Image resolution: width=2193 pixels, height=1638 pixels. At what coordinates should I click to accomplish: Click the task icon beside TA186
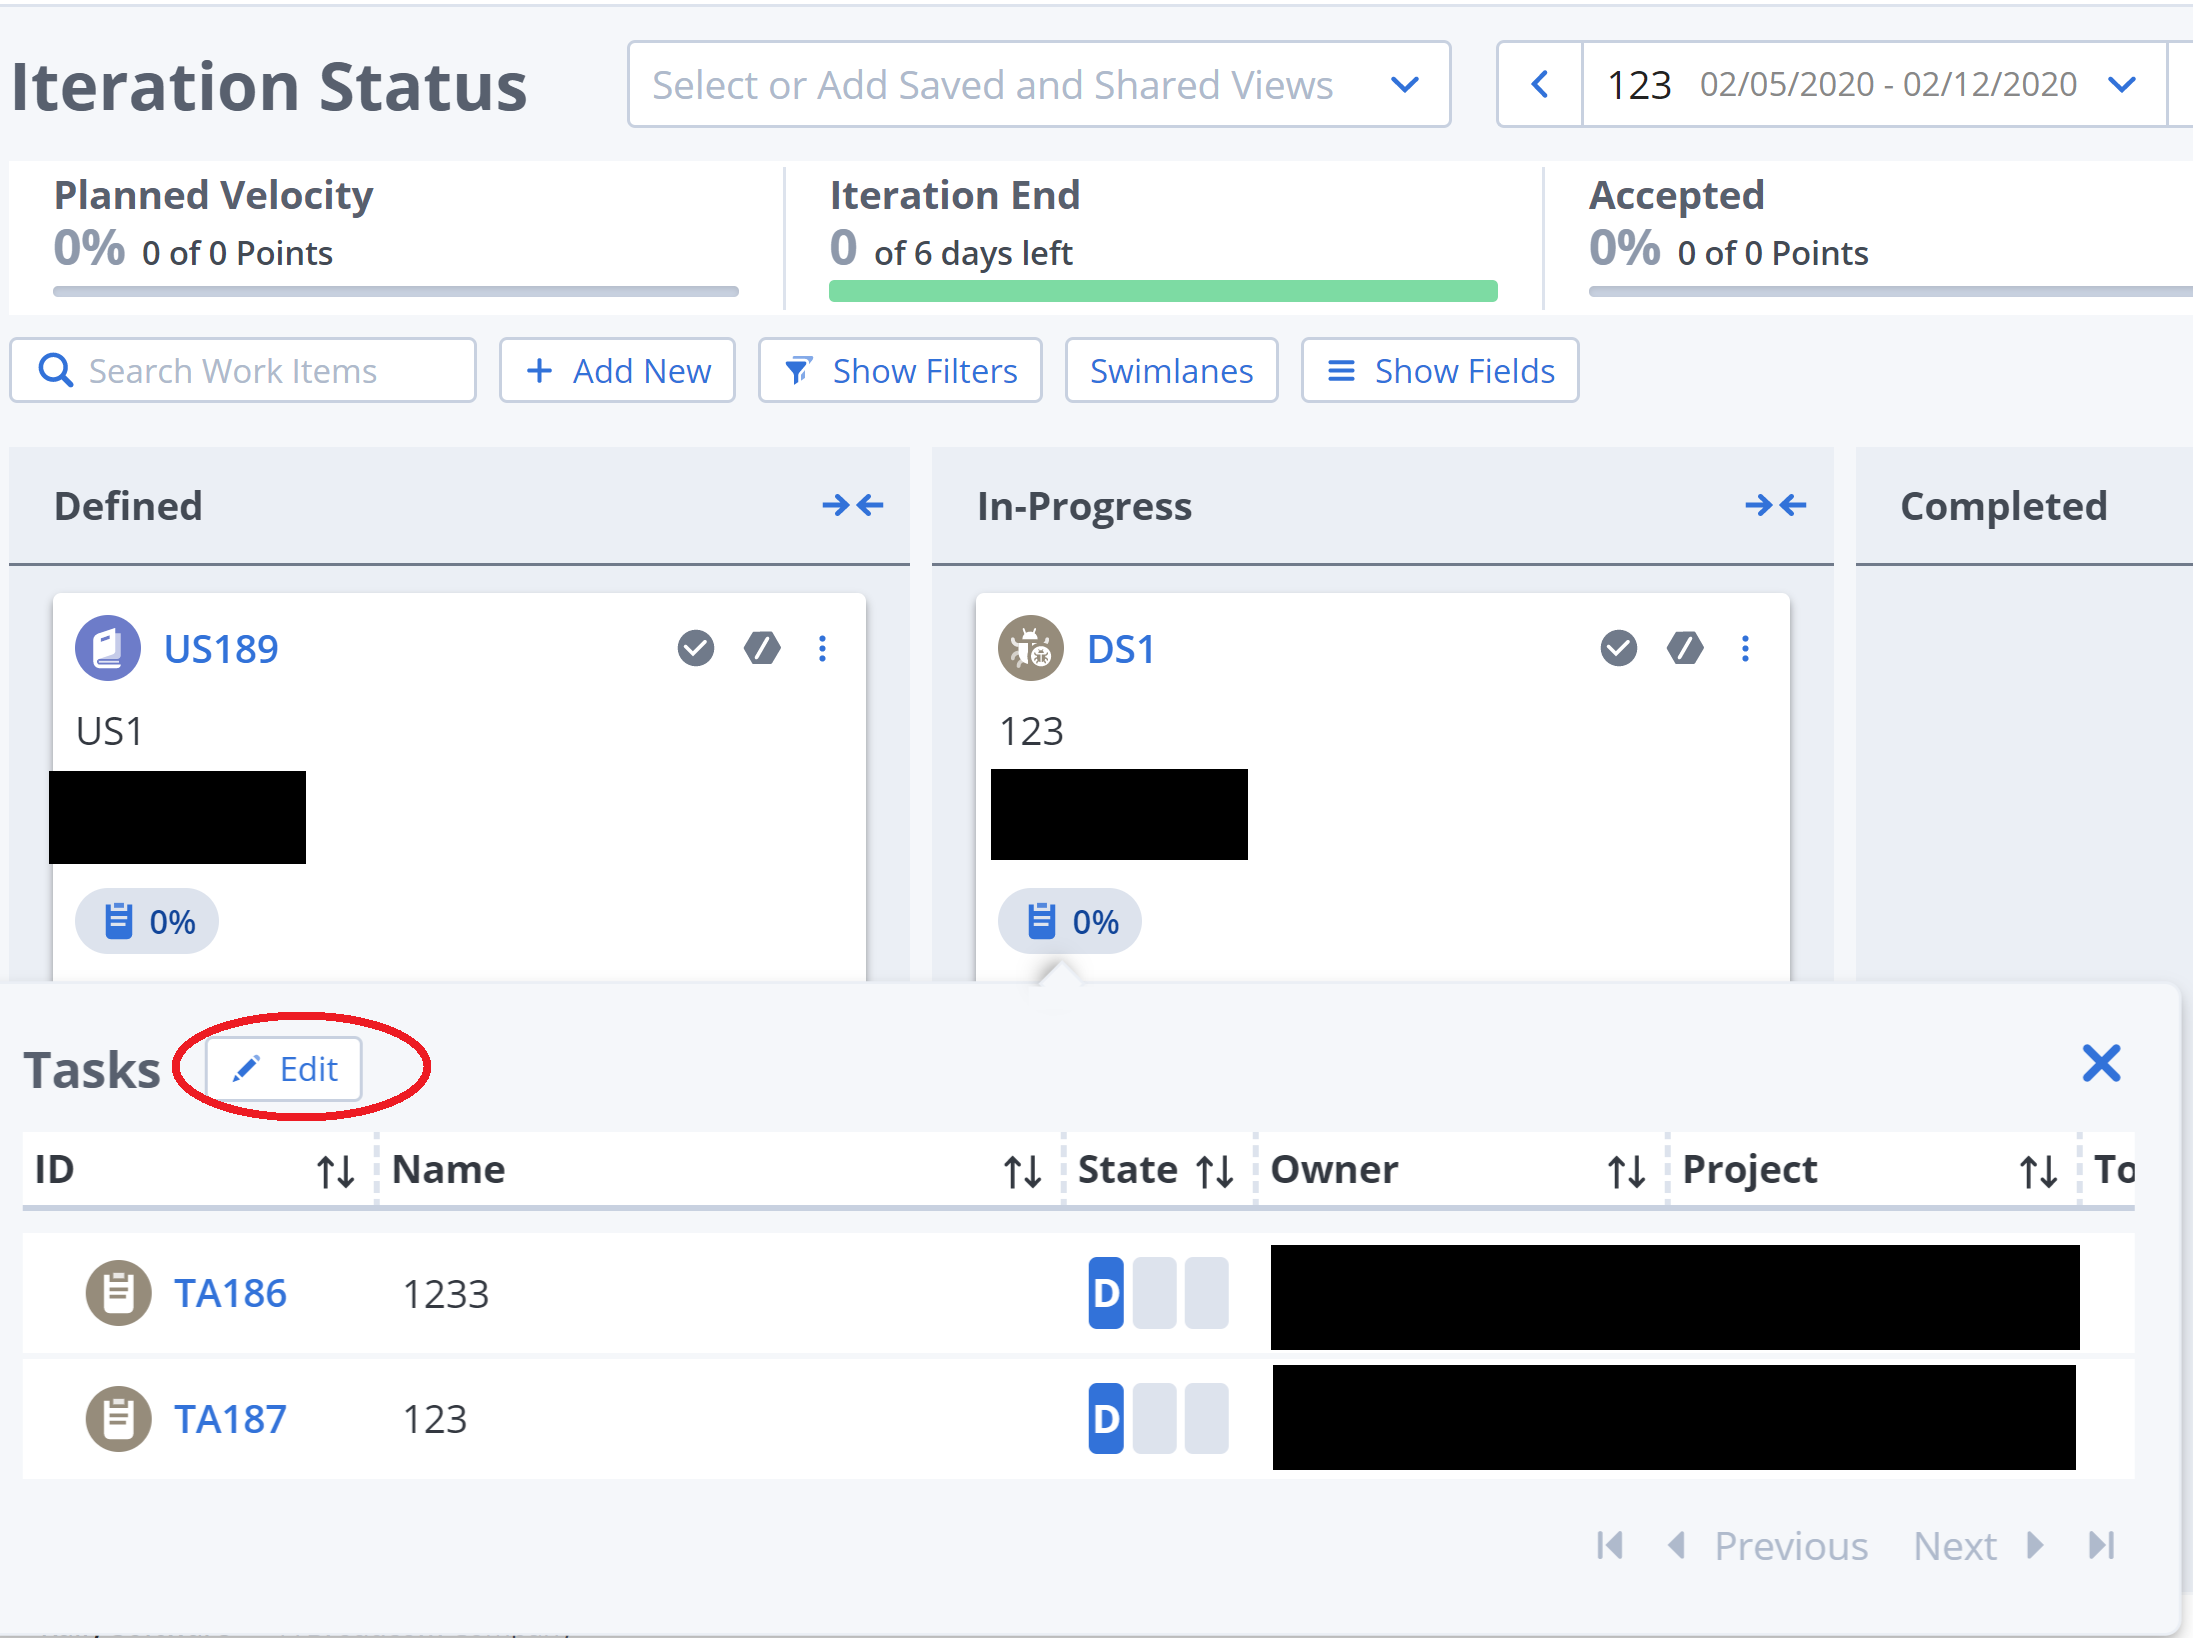pos(118,1293)
